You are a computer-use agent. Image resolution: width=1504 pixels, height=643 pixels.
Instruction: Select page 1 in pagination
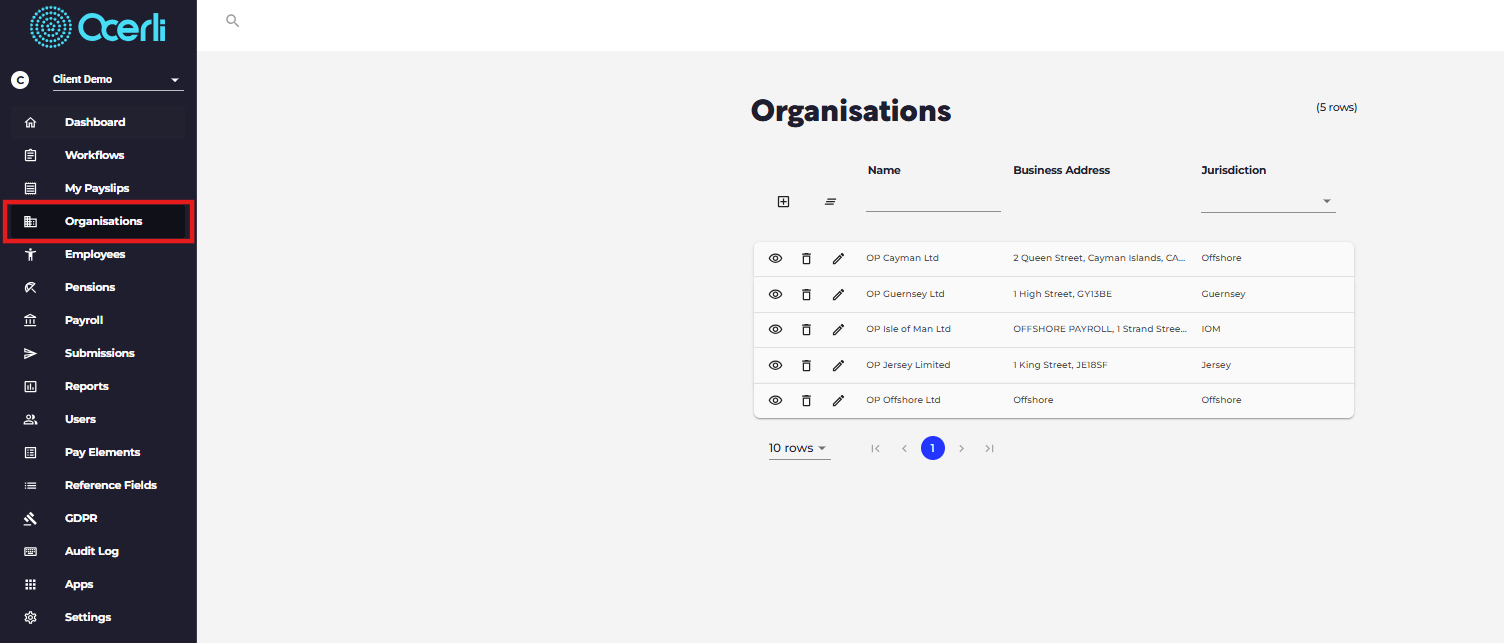(932, 448)
